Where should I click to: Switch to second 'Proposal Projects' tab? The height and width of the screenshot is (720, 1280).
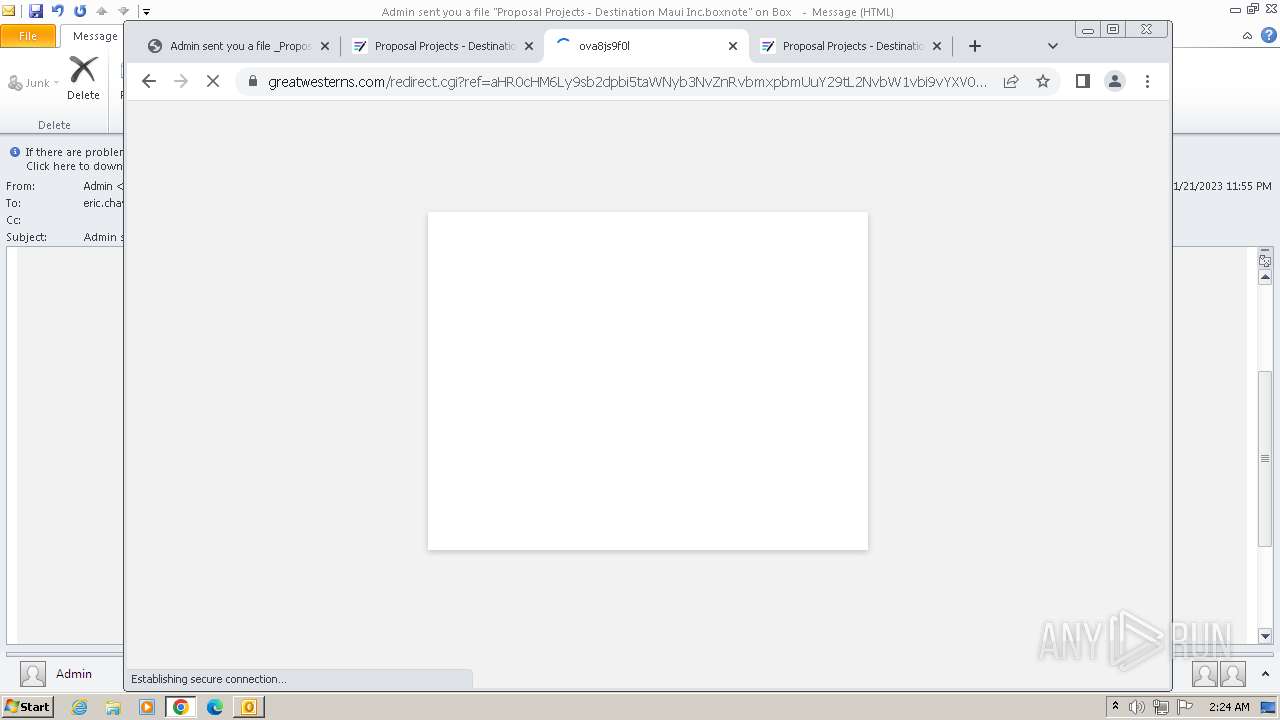click(x=442, y=46)
